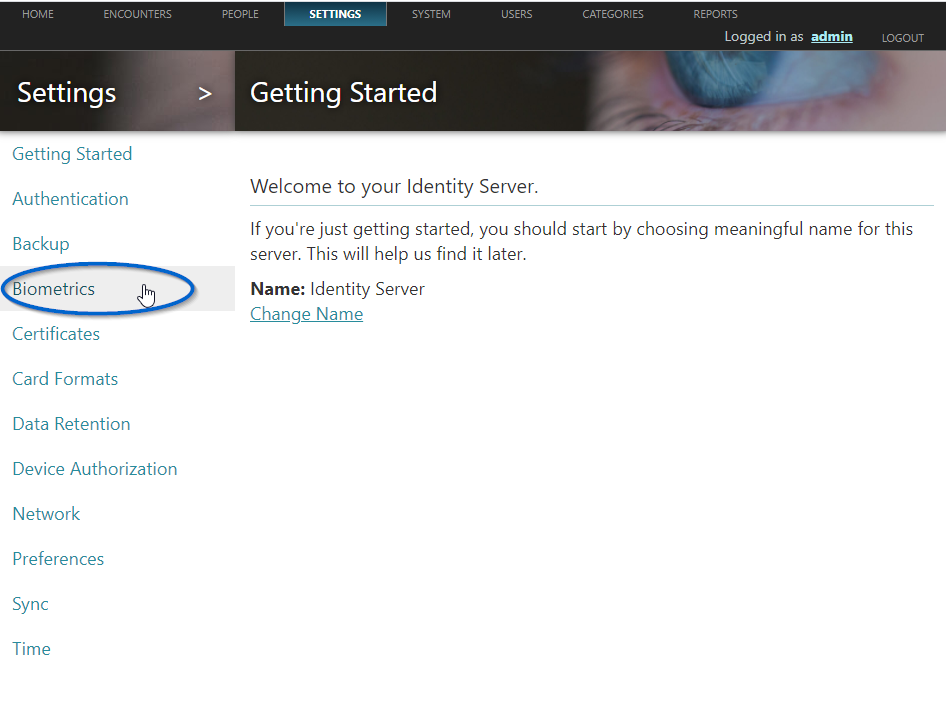Click the Settings header title
The height and width of the screenshot is (705, 946).
[66, 93]
